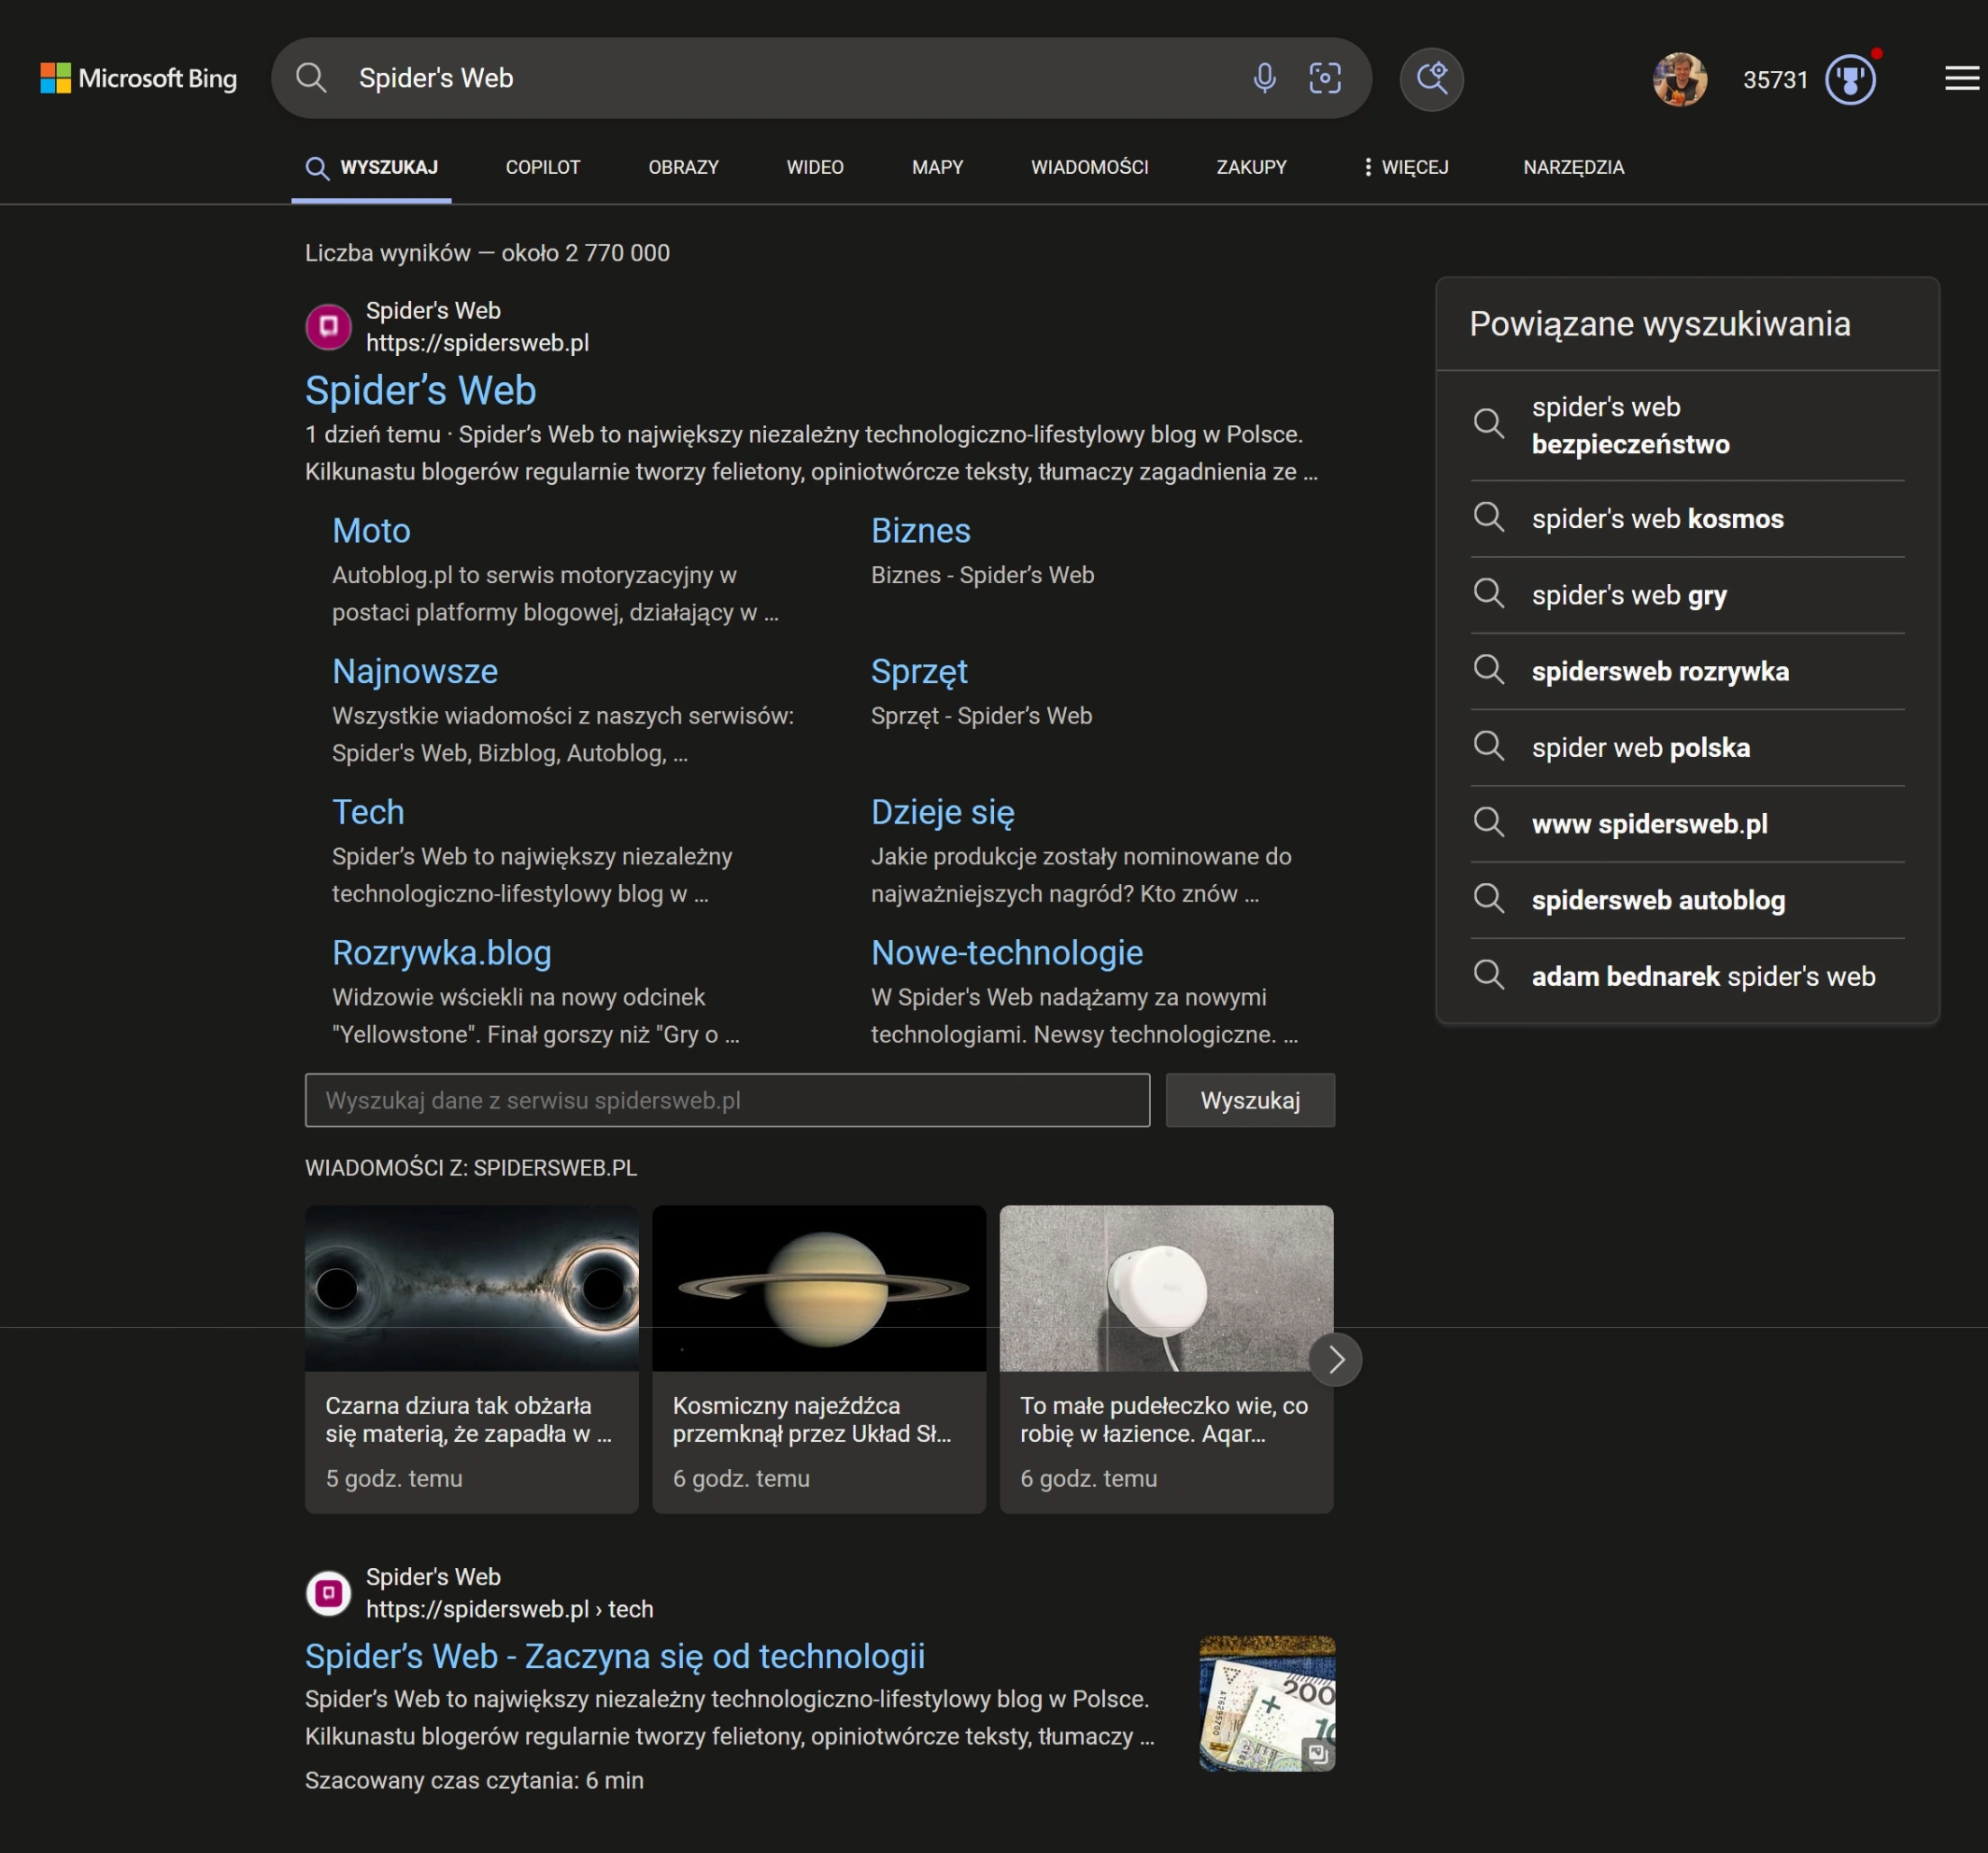
Task: Click the https://spidersweb.pl › tech URL
Action: tap(509, 1609)
